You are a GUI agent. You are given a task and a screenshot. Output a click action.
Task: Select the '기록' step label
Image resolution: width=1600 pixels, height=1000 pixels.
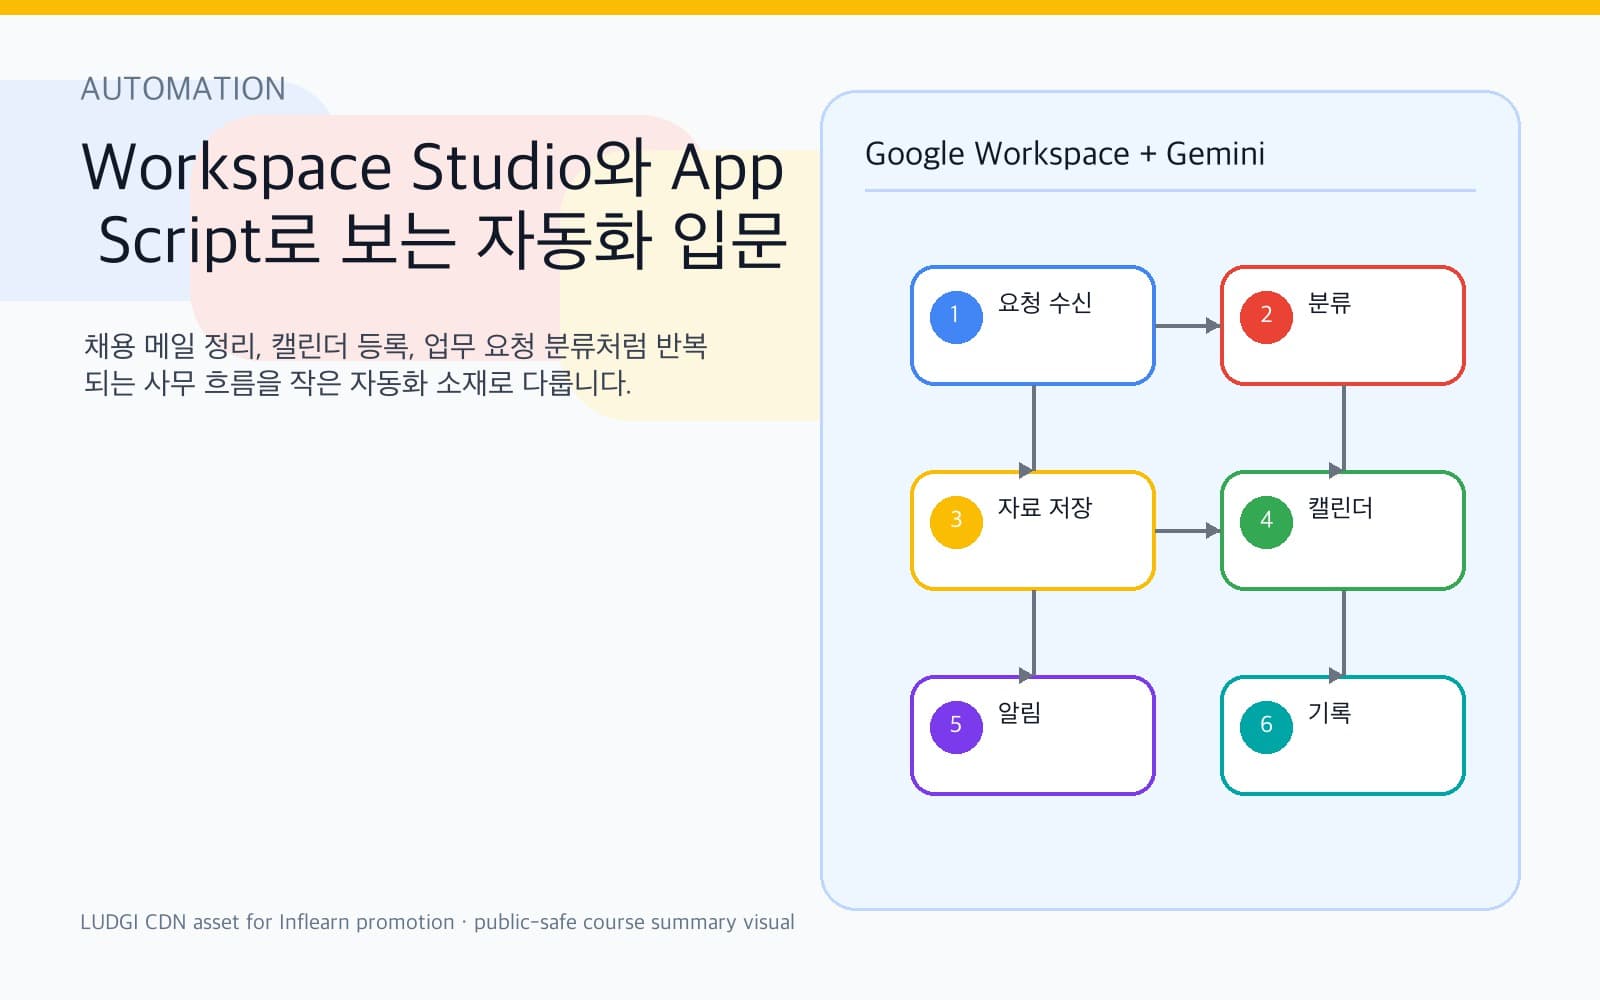pyautogui.click(x=1329, y=713)
